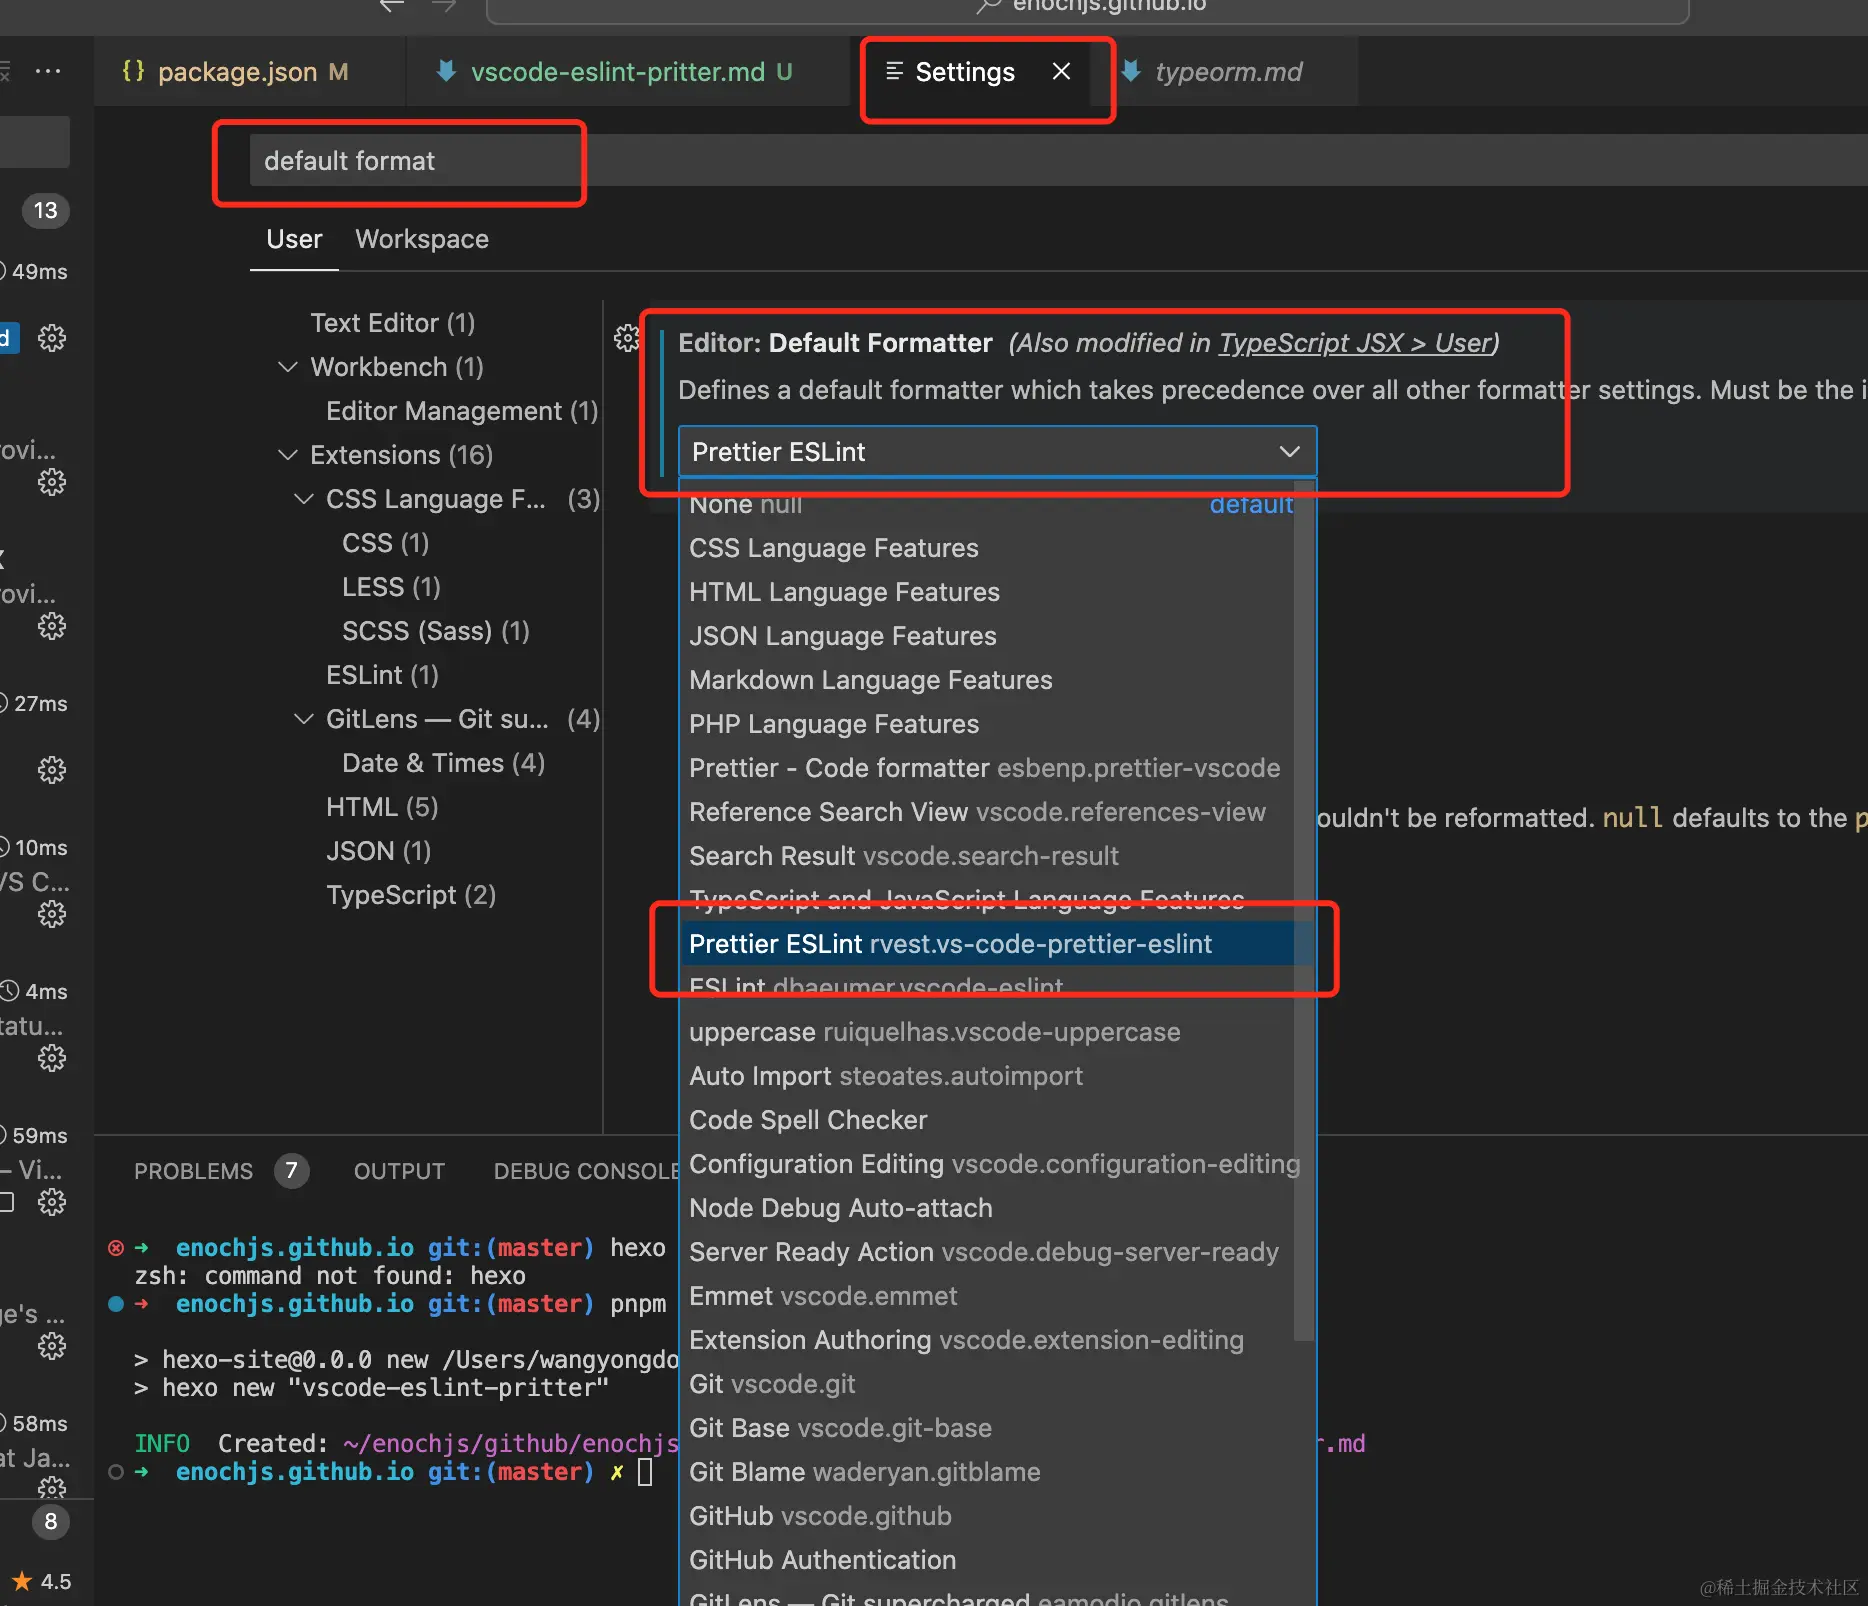Collapse GitLens — Git su... tree node
The height and width of the screenshot is (1606, 1868).
(x=304, y=719)
